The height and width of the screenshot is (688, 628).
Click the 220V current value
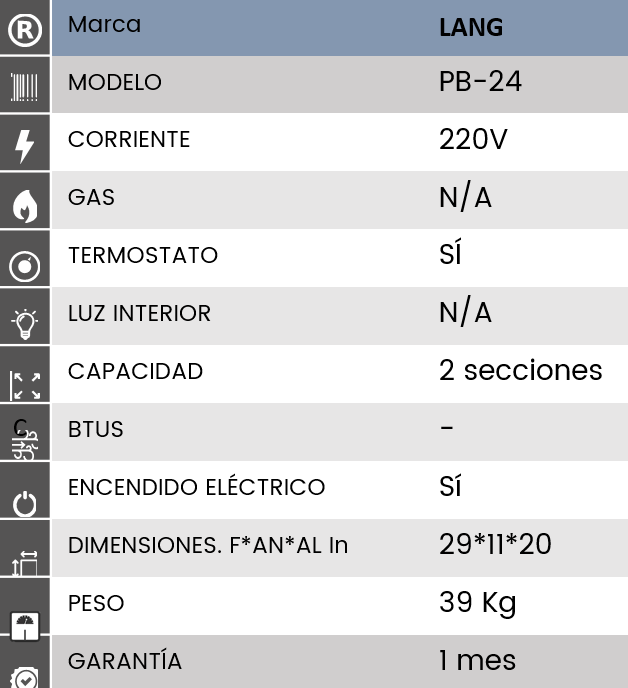click(x=473, y=140)
